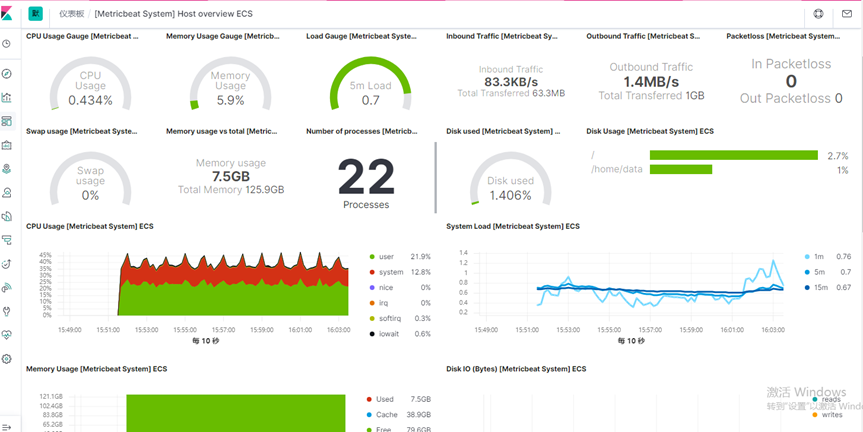Click the Memory Usage ECS chart title
863x432 pixels.
coord(97,369)
